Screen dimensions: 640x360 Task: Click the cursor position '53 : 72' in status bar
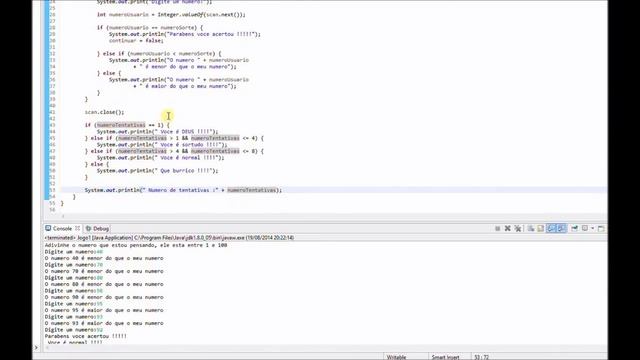click(482, 357)
